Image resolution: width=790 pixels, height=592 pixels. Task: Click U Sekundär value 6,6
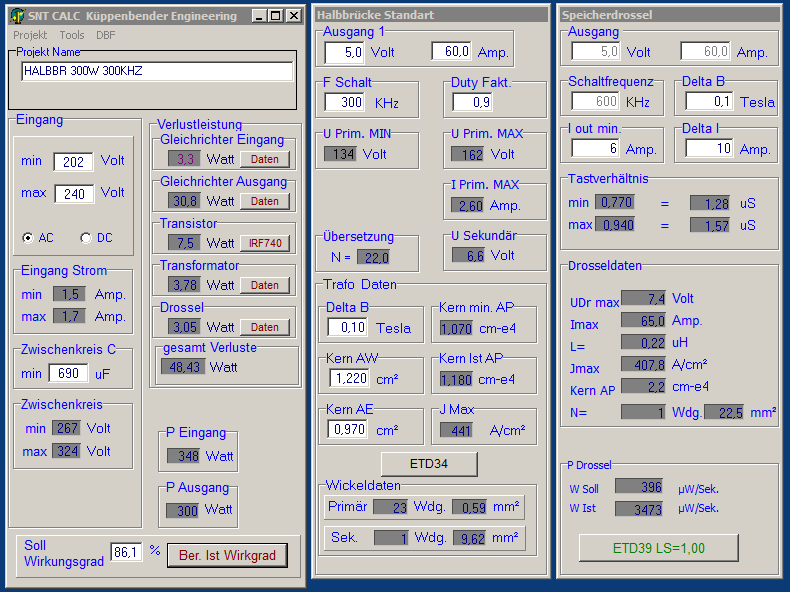click(468, 255)
